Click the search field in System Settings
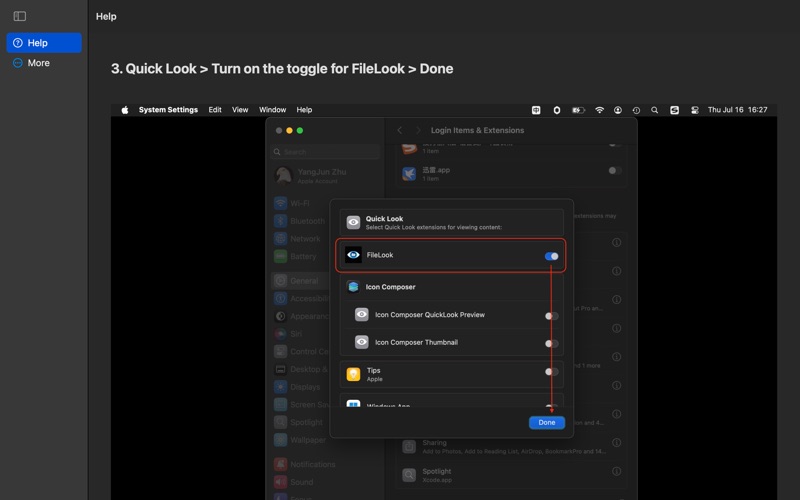800x500 pixels. pyautogui.click(x=326, y=152)
